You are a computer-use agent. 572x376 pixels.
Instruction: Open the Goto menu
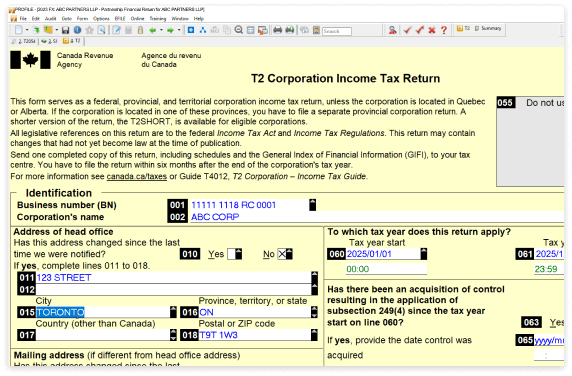pos(67,19)
